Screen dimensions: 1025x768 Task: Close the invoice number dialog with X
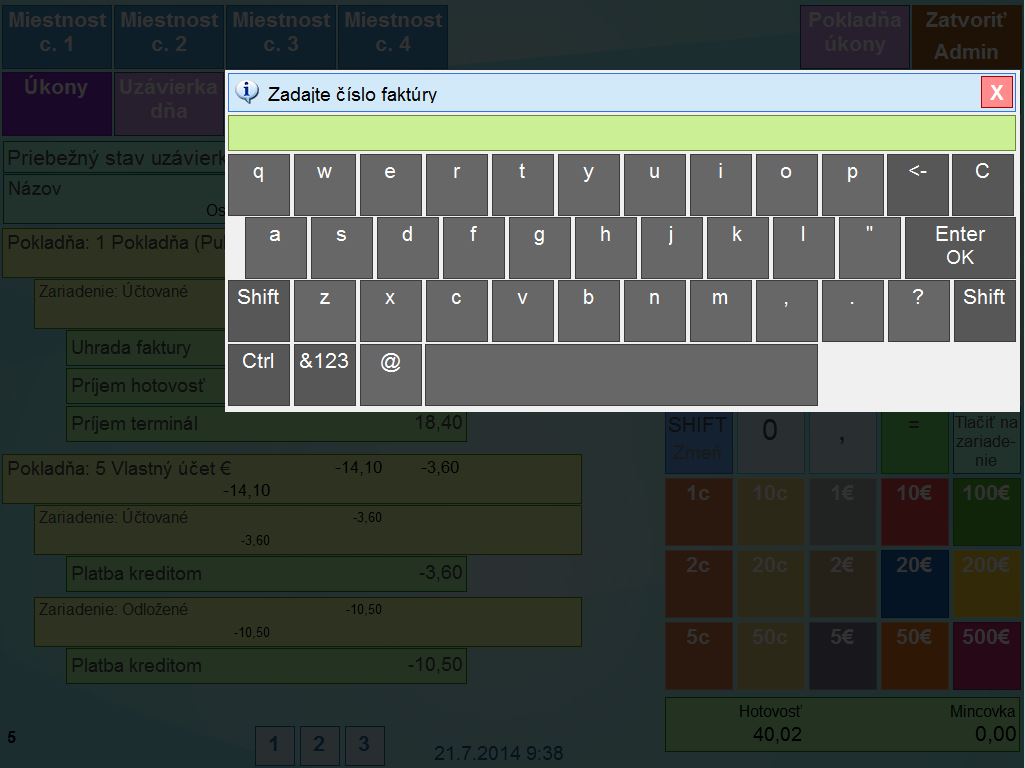click(996, 93)
